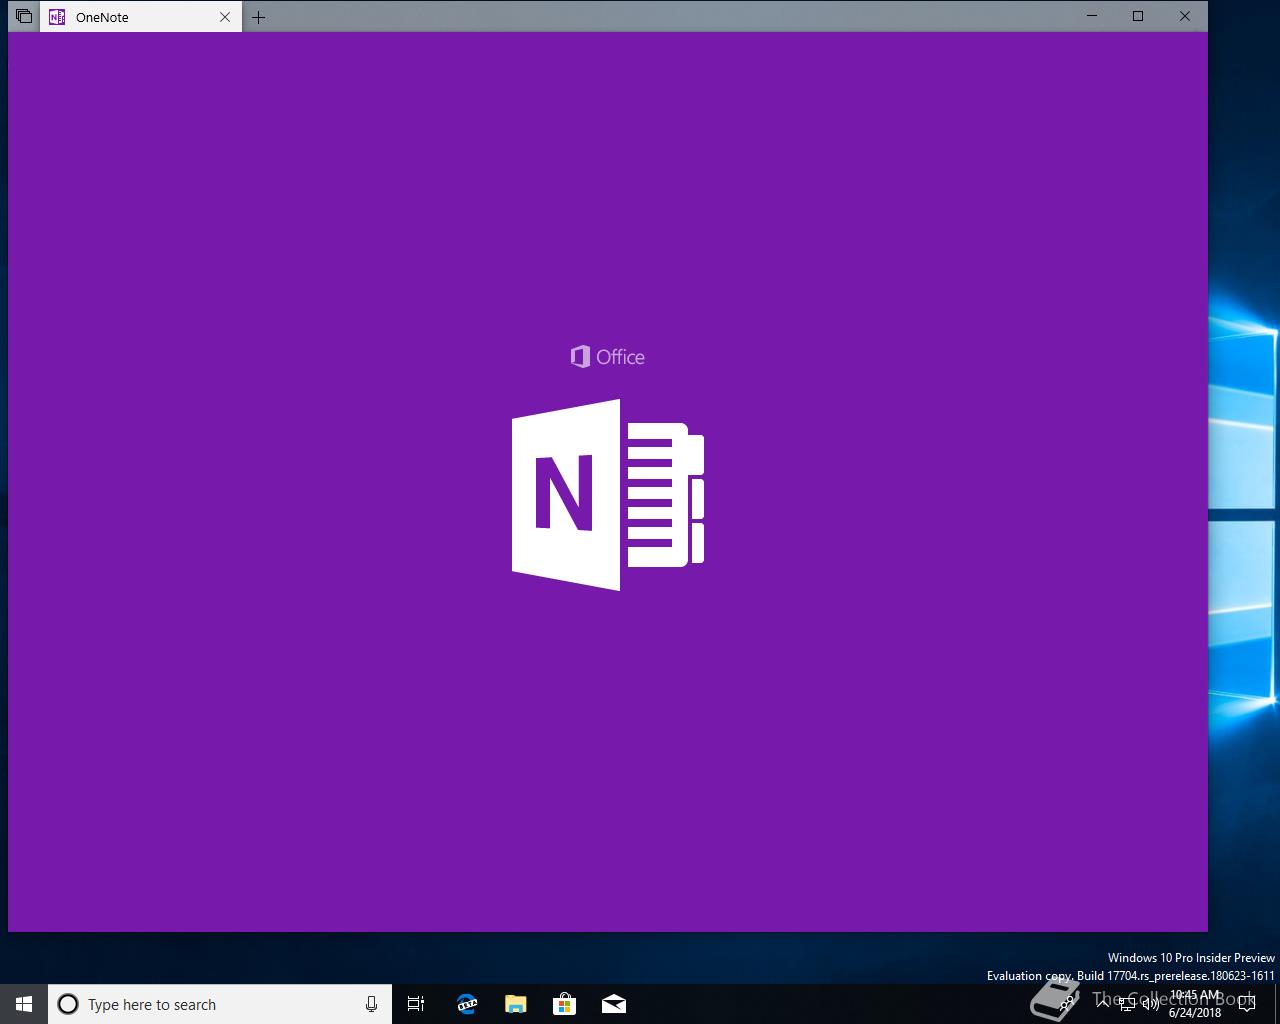Viewport: 1280px width, 1024px height.
Task: Open the Action Center notifications icon
Action: coord(1247,1004)
